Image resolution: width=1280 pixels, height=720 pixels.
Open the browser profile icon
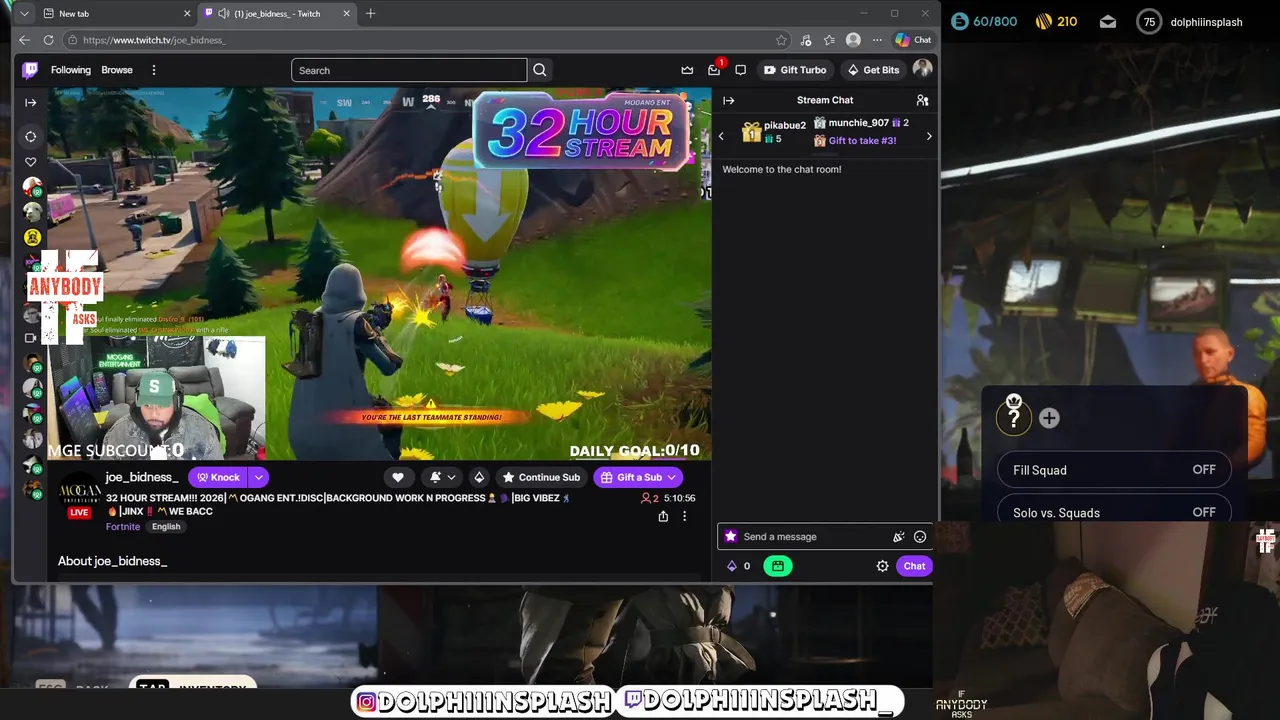(853, 40)
